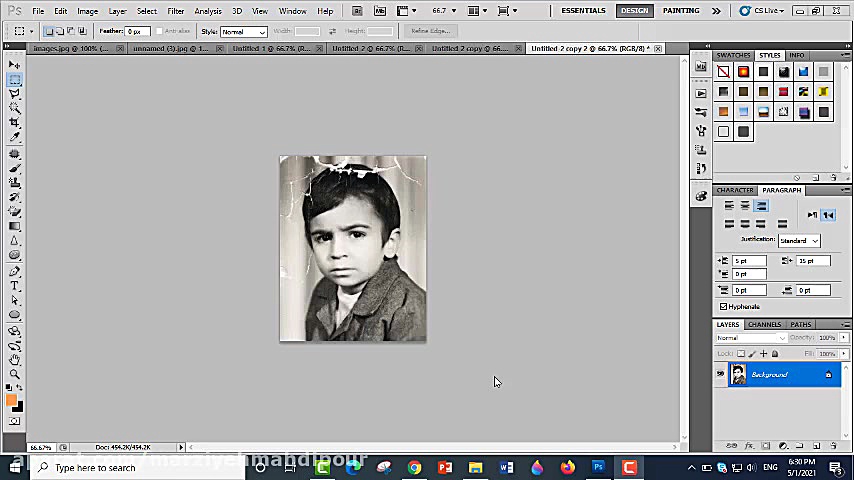
Task: Apply the red style swatch in Styles
Action: [x=783, y=92]
